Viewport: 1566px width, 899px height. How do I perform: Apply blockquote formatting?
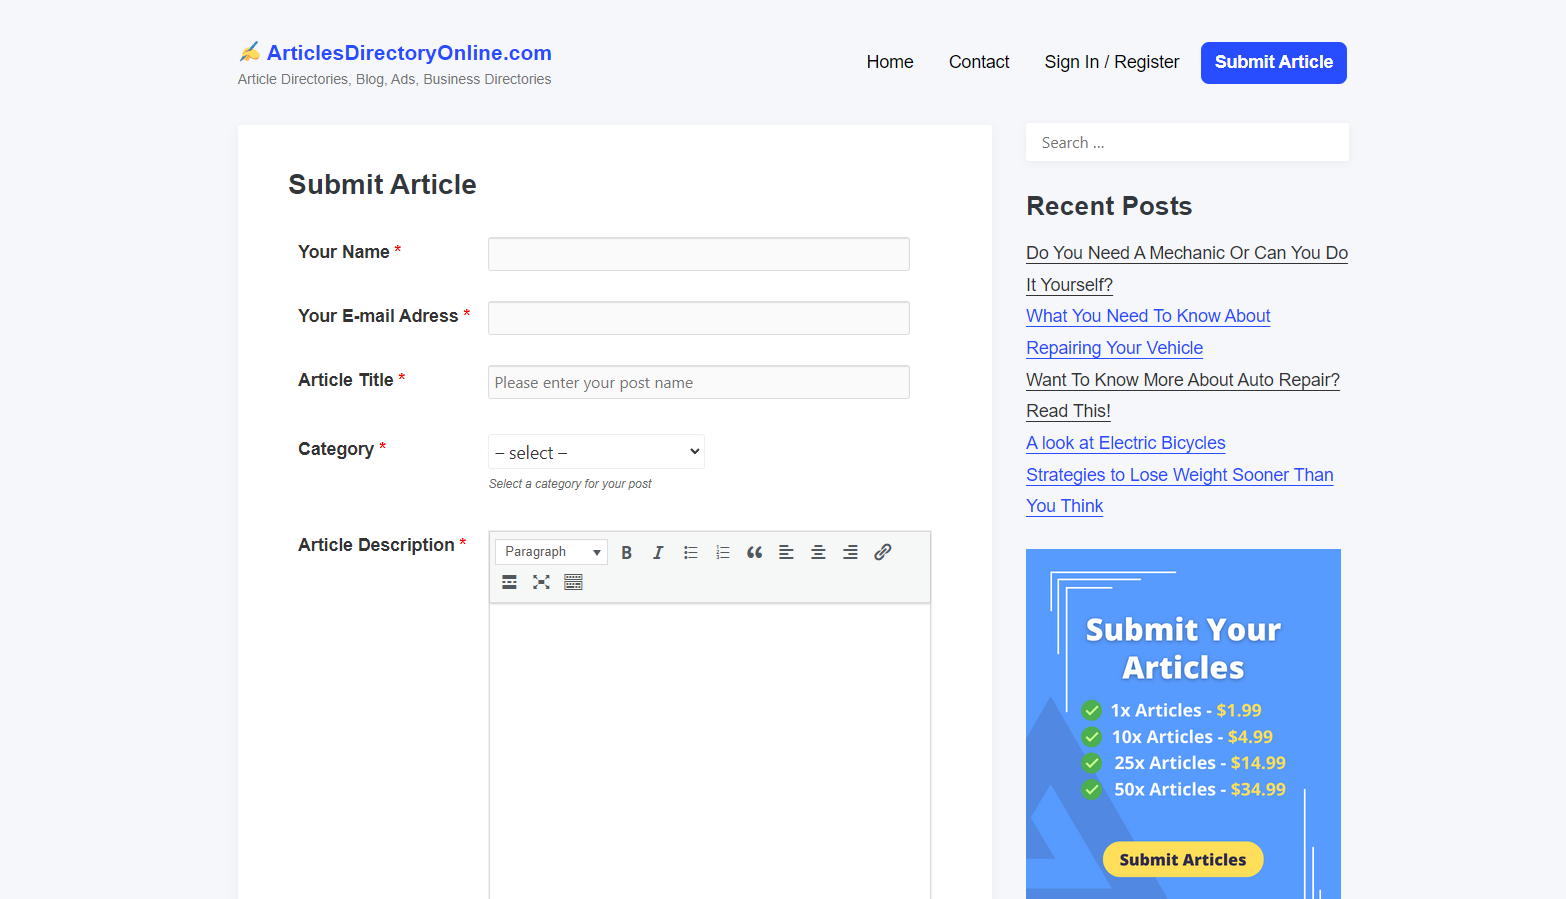(x=754, y=552)
